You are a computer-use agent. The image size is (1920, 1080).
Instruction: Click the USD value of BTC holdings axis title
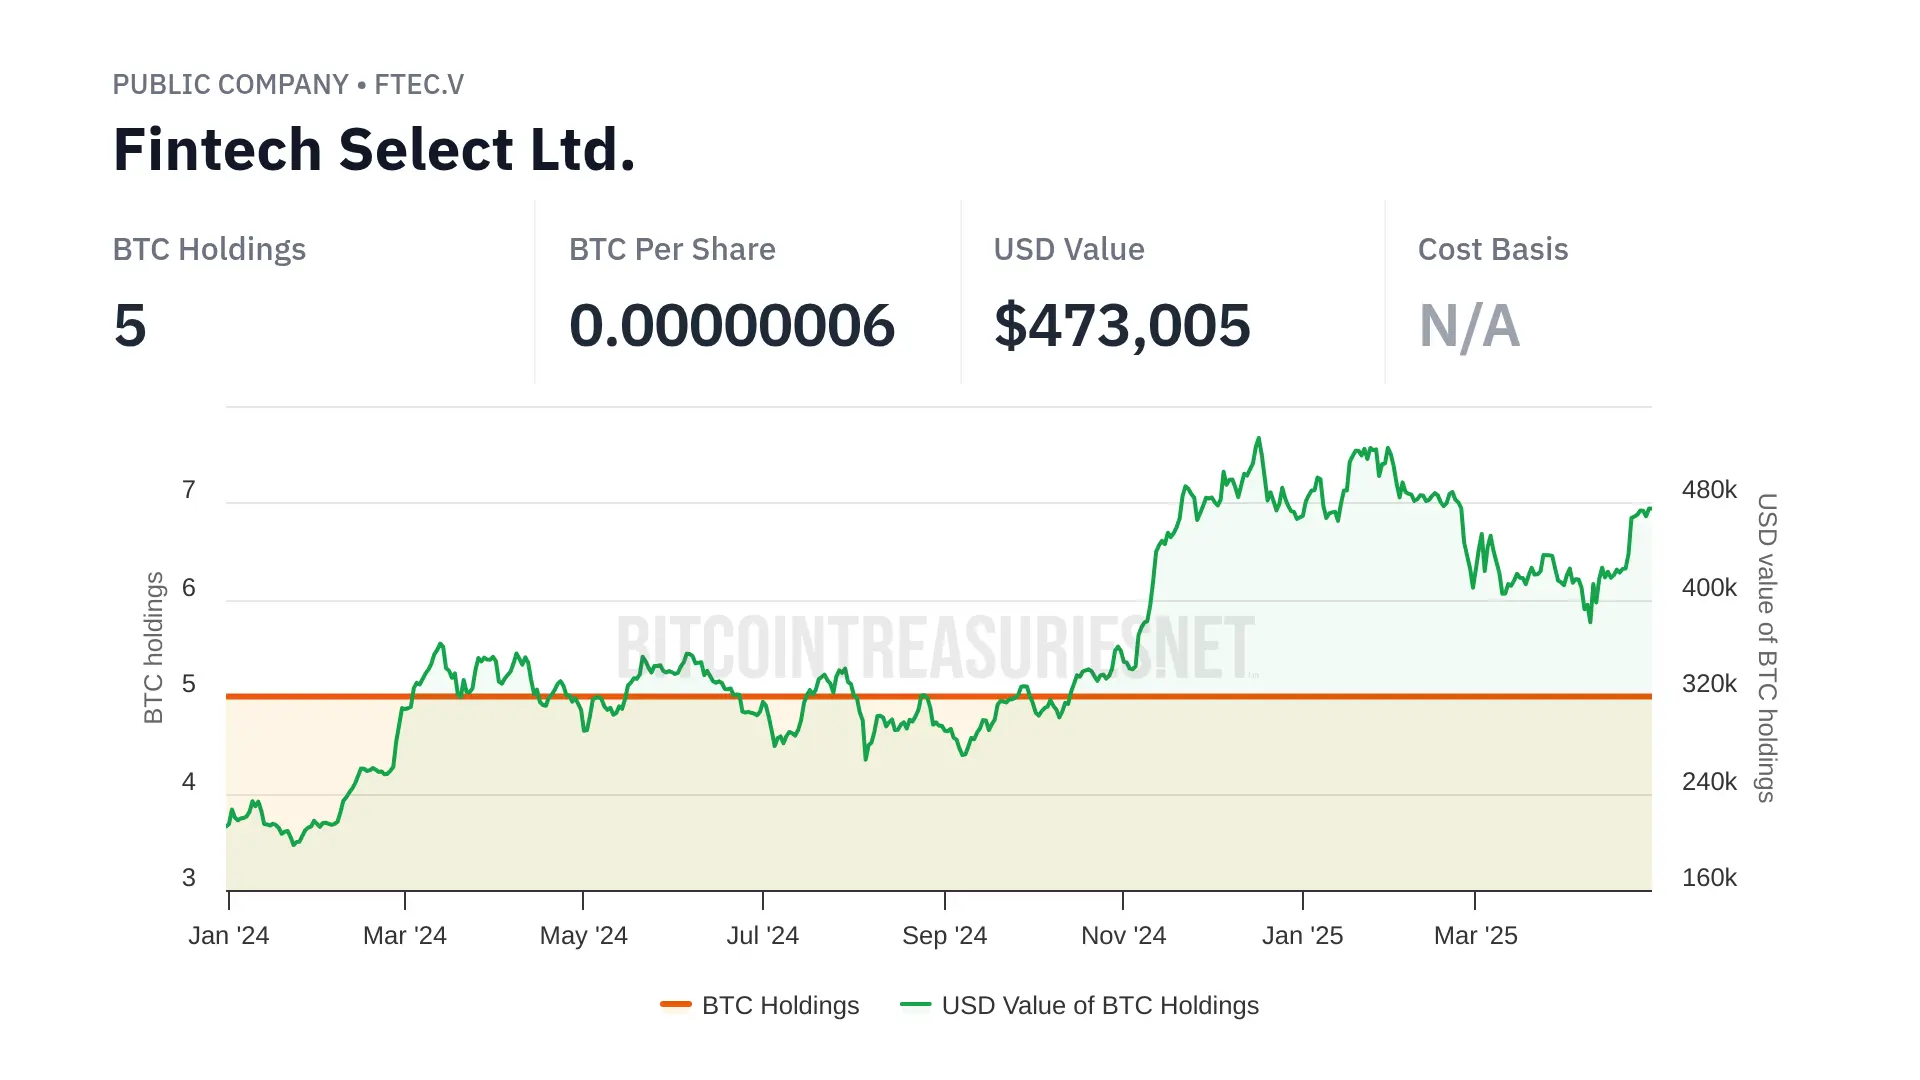click(1767, 647)
